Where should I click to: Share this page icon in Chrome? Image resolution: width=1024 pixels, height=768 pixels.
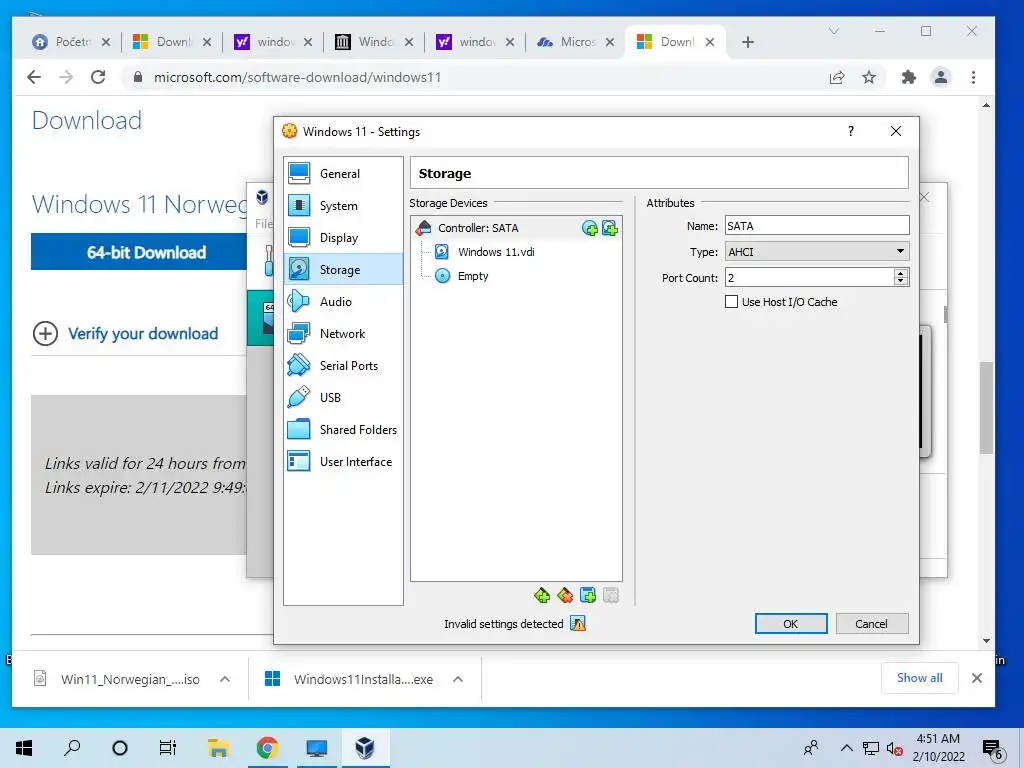(837, 77)
